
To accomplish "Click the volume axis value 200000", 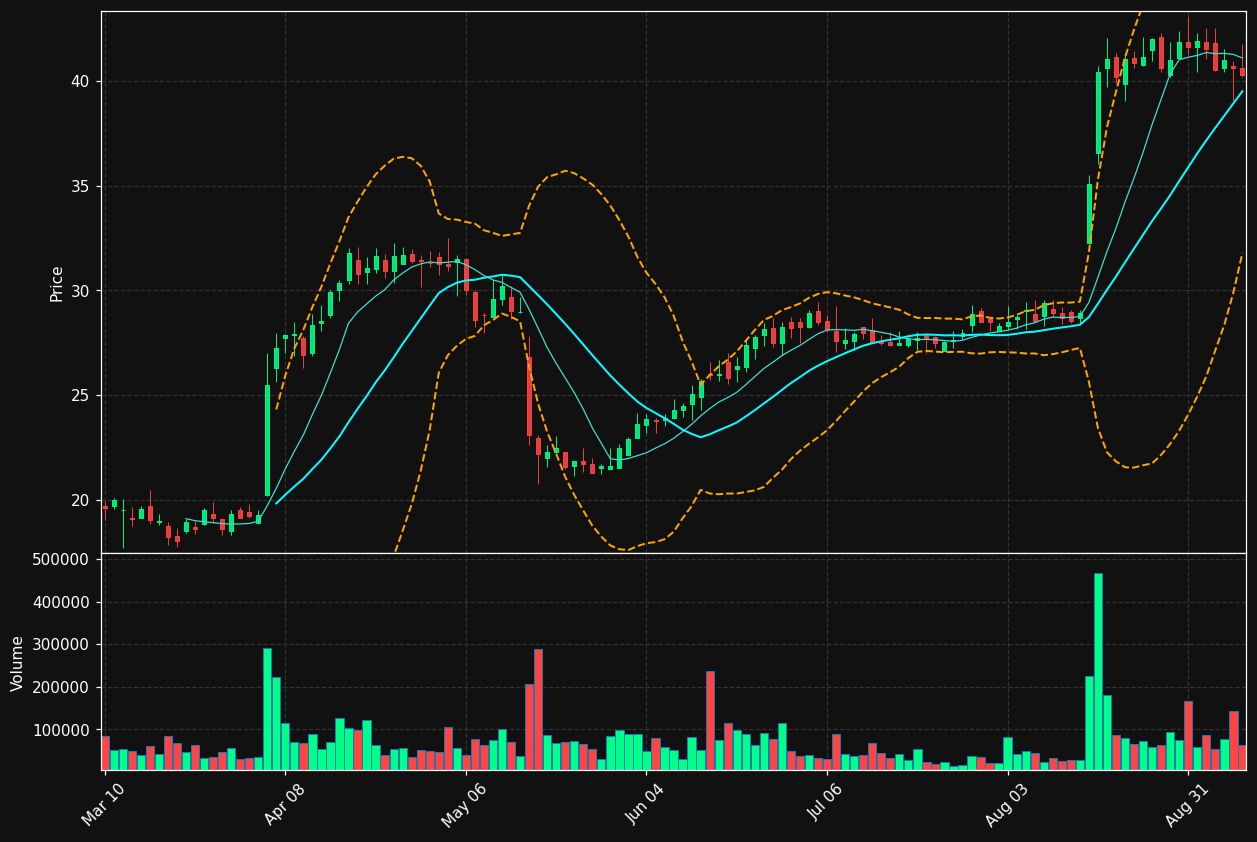I will pyautogui.click(x=61, y=688).
